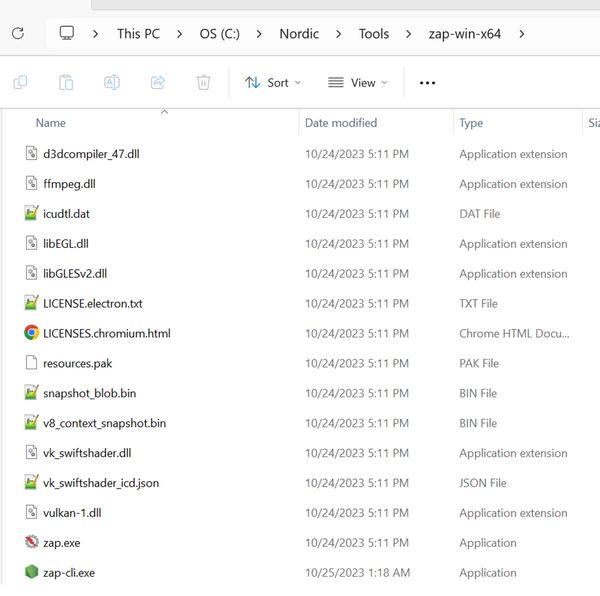Click the Rename icon in toolbar
The width and height of the screenshot is (600, 596).
112,83
